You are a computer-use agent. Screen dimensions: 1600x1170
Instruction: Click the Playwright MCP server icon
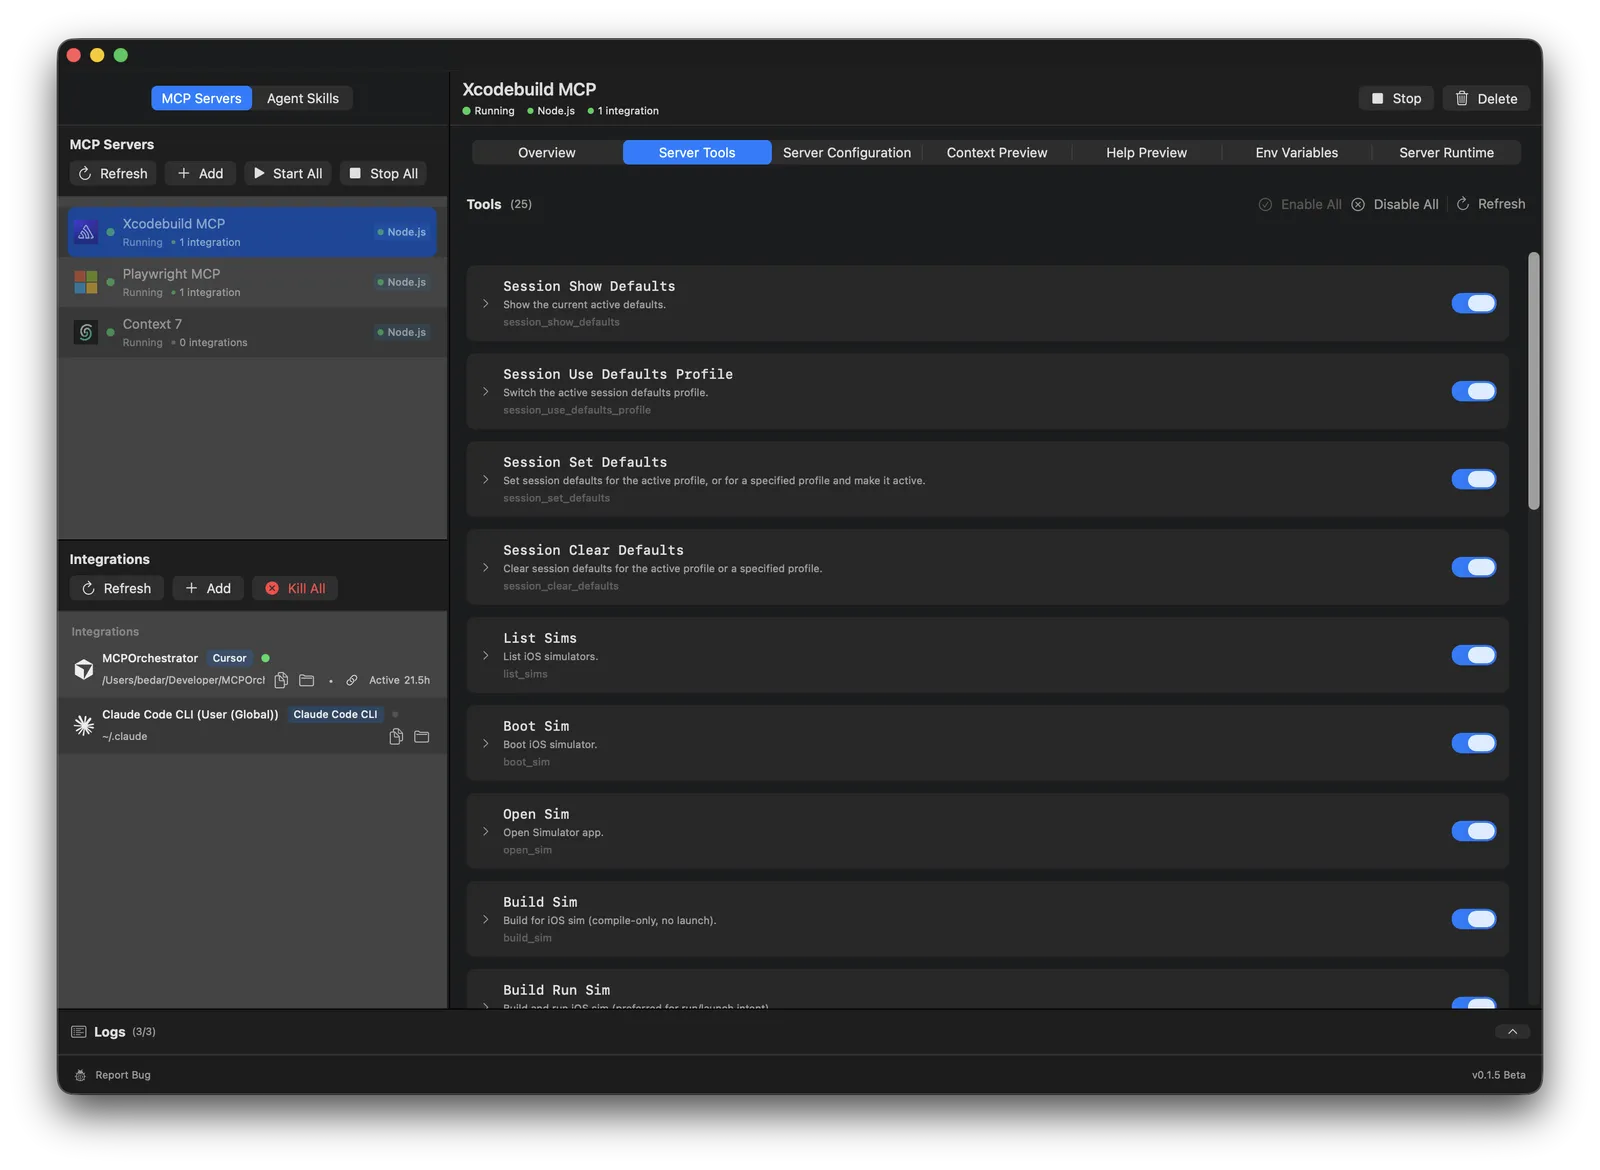(x=86, y=281)
